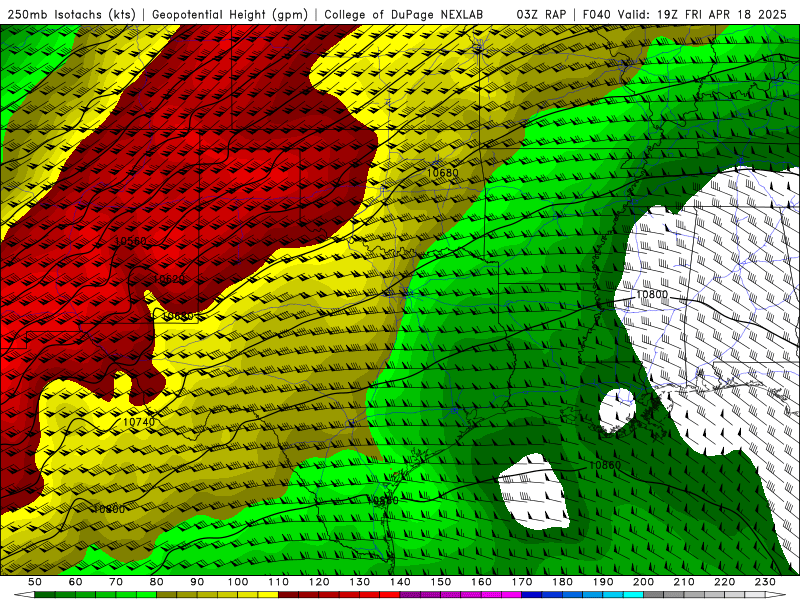800x600 pixels.
Task: Click the 210 value on the color scale
Action: (684, 582)
